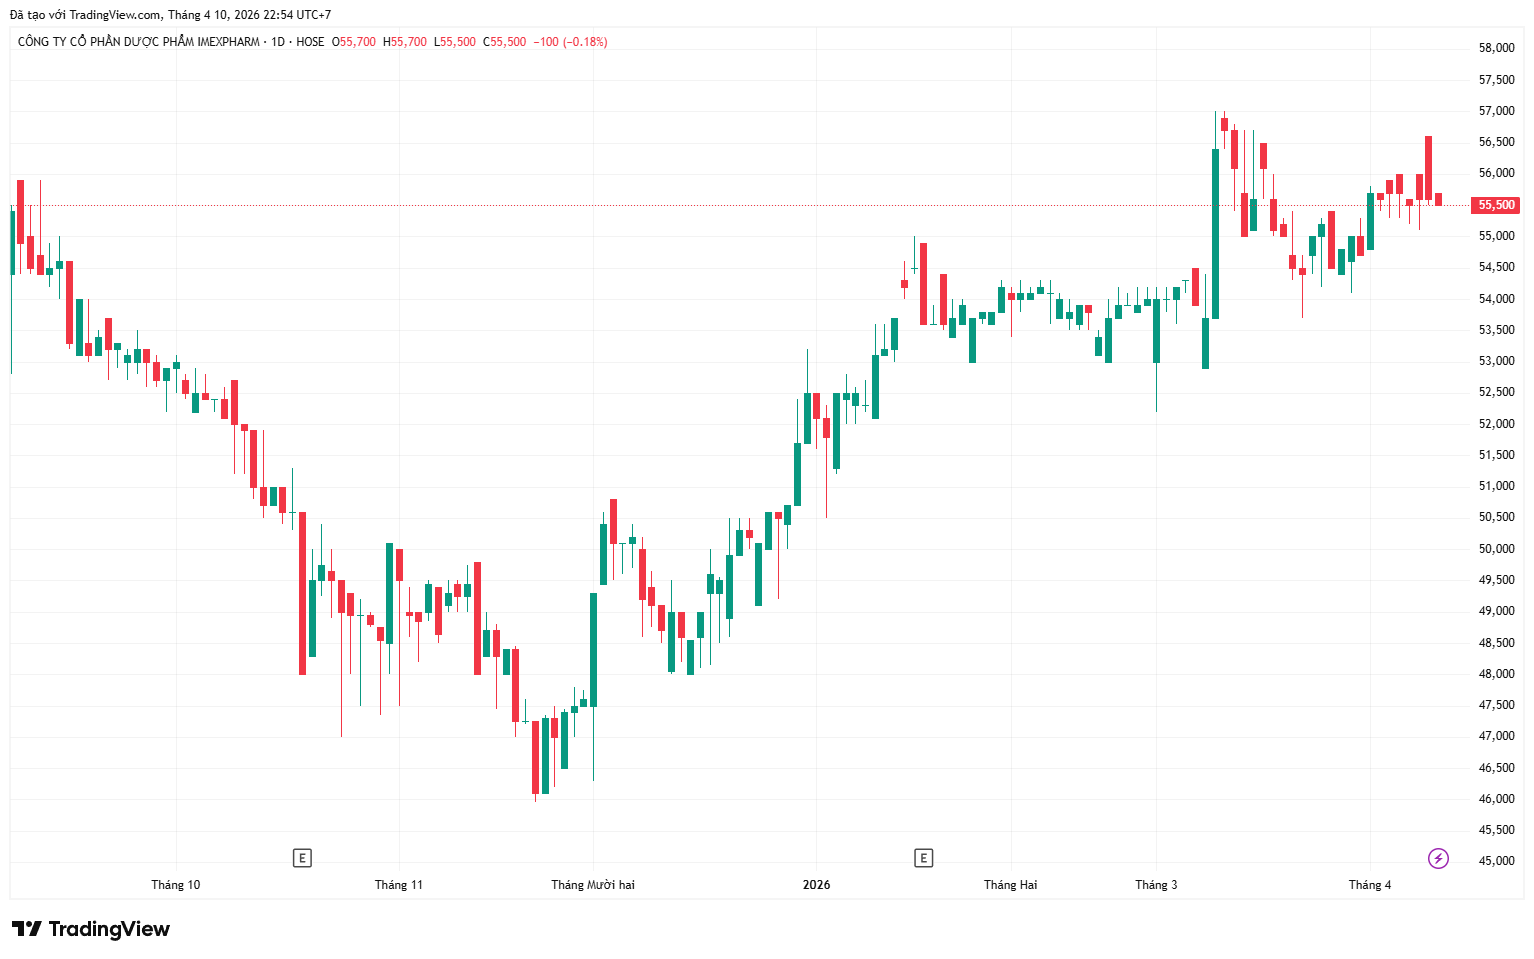1534x959 pixels.
Task: Select Tháng Hai on the time axis
Action: [x=1010, y=885]
